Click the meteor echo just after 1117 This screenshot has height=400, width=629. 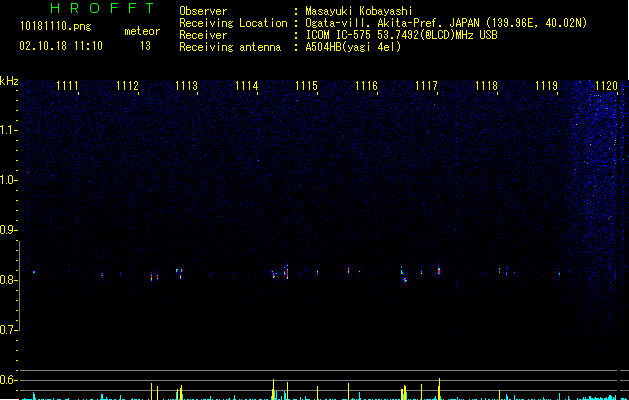click(x=439, y=270)
